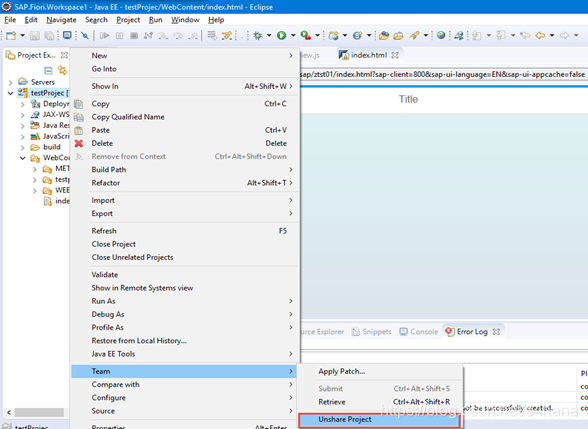588x429 pixels.
Task: Open the Debug configurations dropdown arrow
Action: click(x=269, y=36)
